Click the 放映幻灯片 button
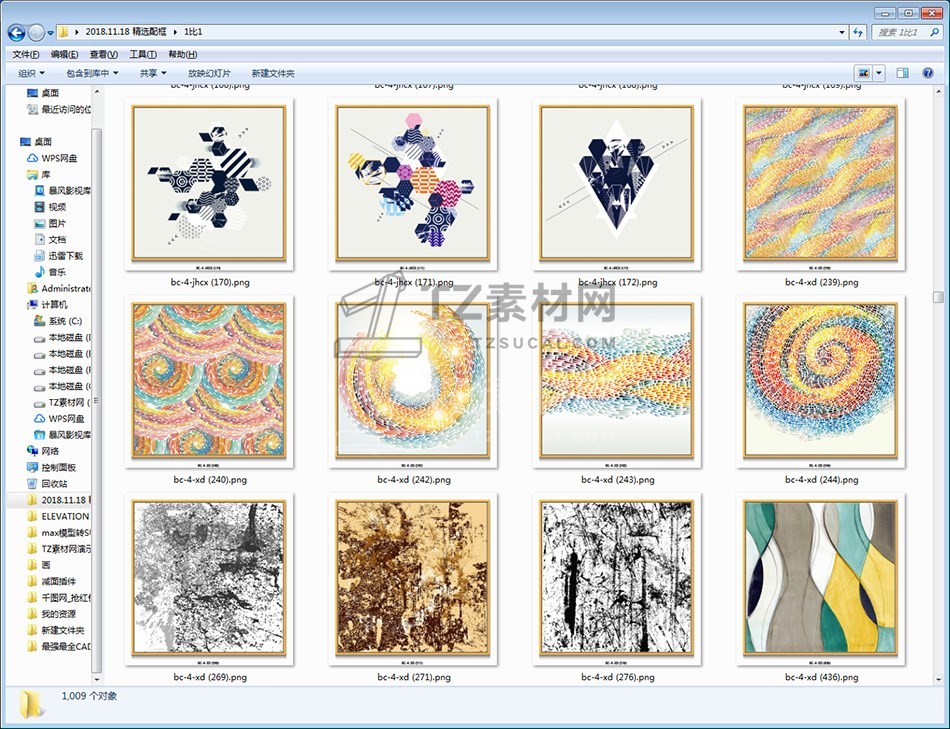The height and width of the screenshot is (729, 950). point(209,73)
